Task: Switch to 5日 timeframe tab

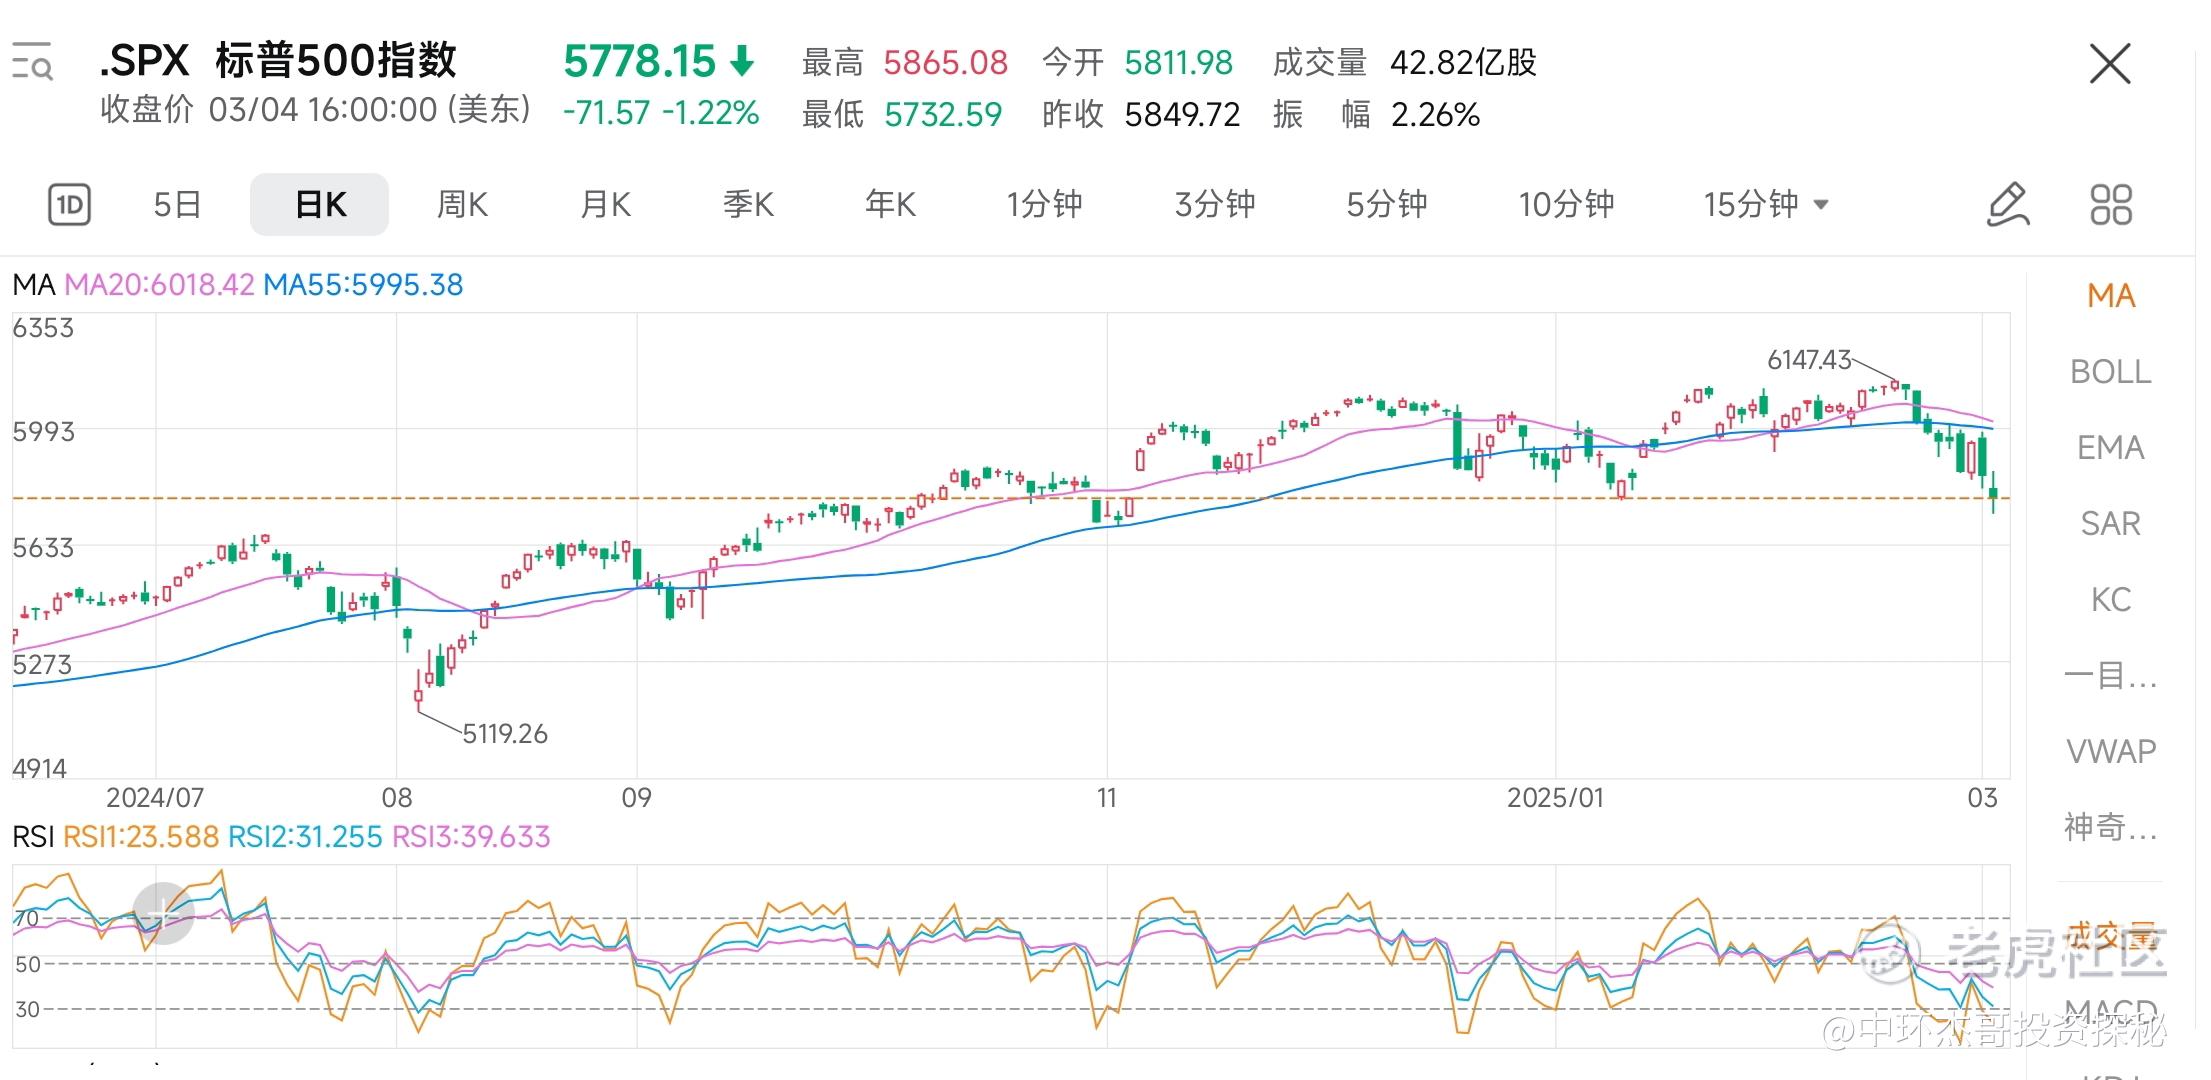Action: (177, 205)
